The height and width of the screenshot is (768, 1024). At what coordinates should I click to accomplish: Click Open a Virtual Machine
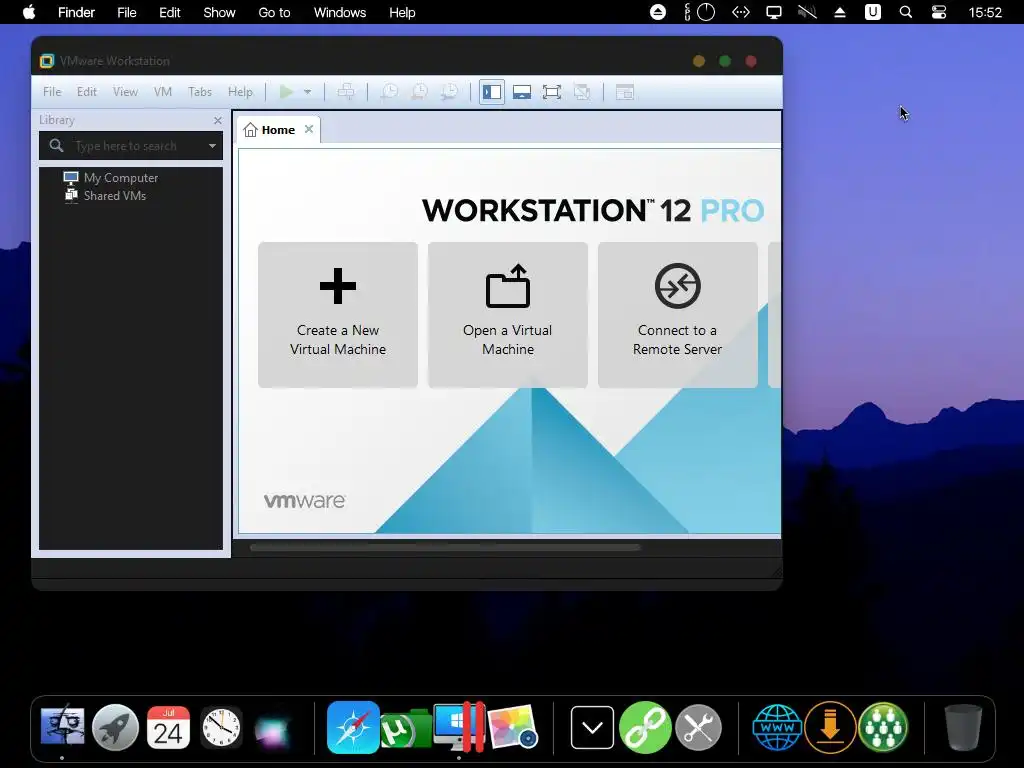(x=507, y=315)
